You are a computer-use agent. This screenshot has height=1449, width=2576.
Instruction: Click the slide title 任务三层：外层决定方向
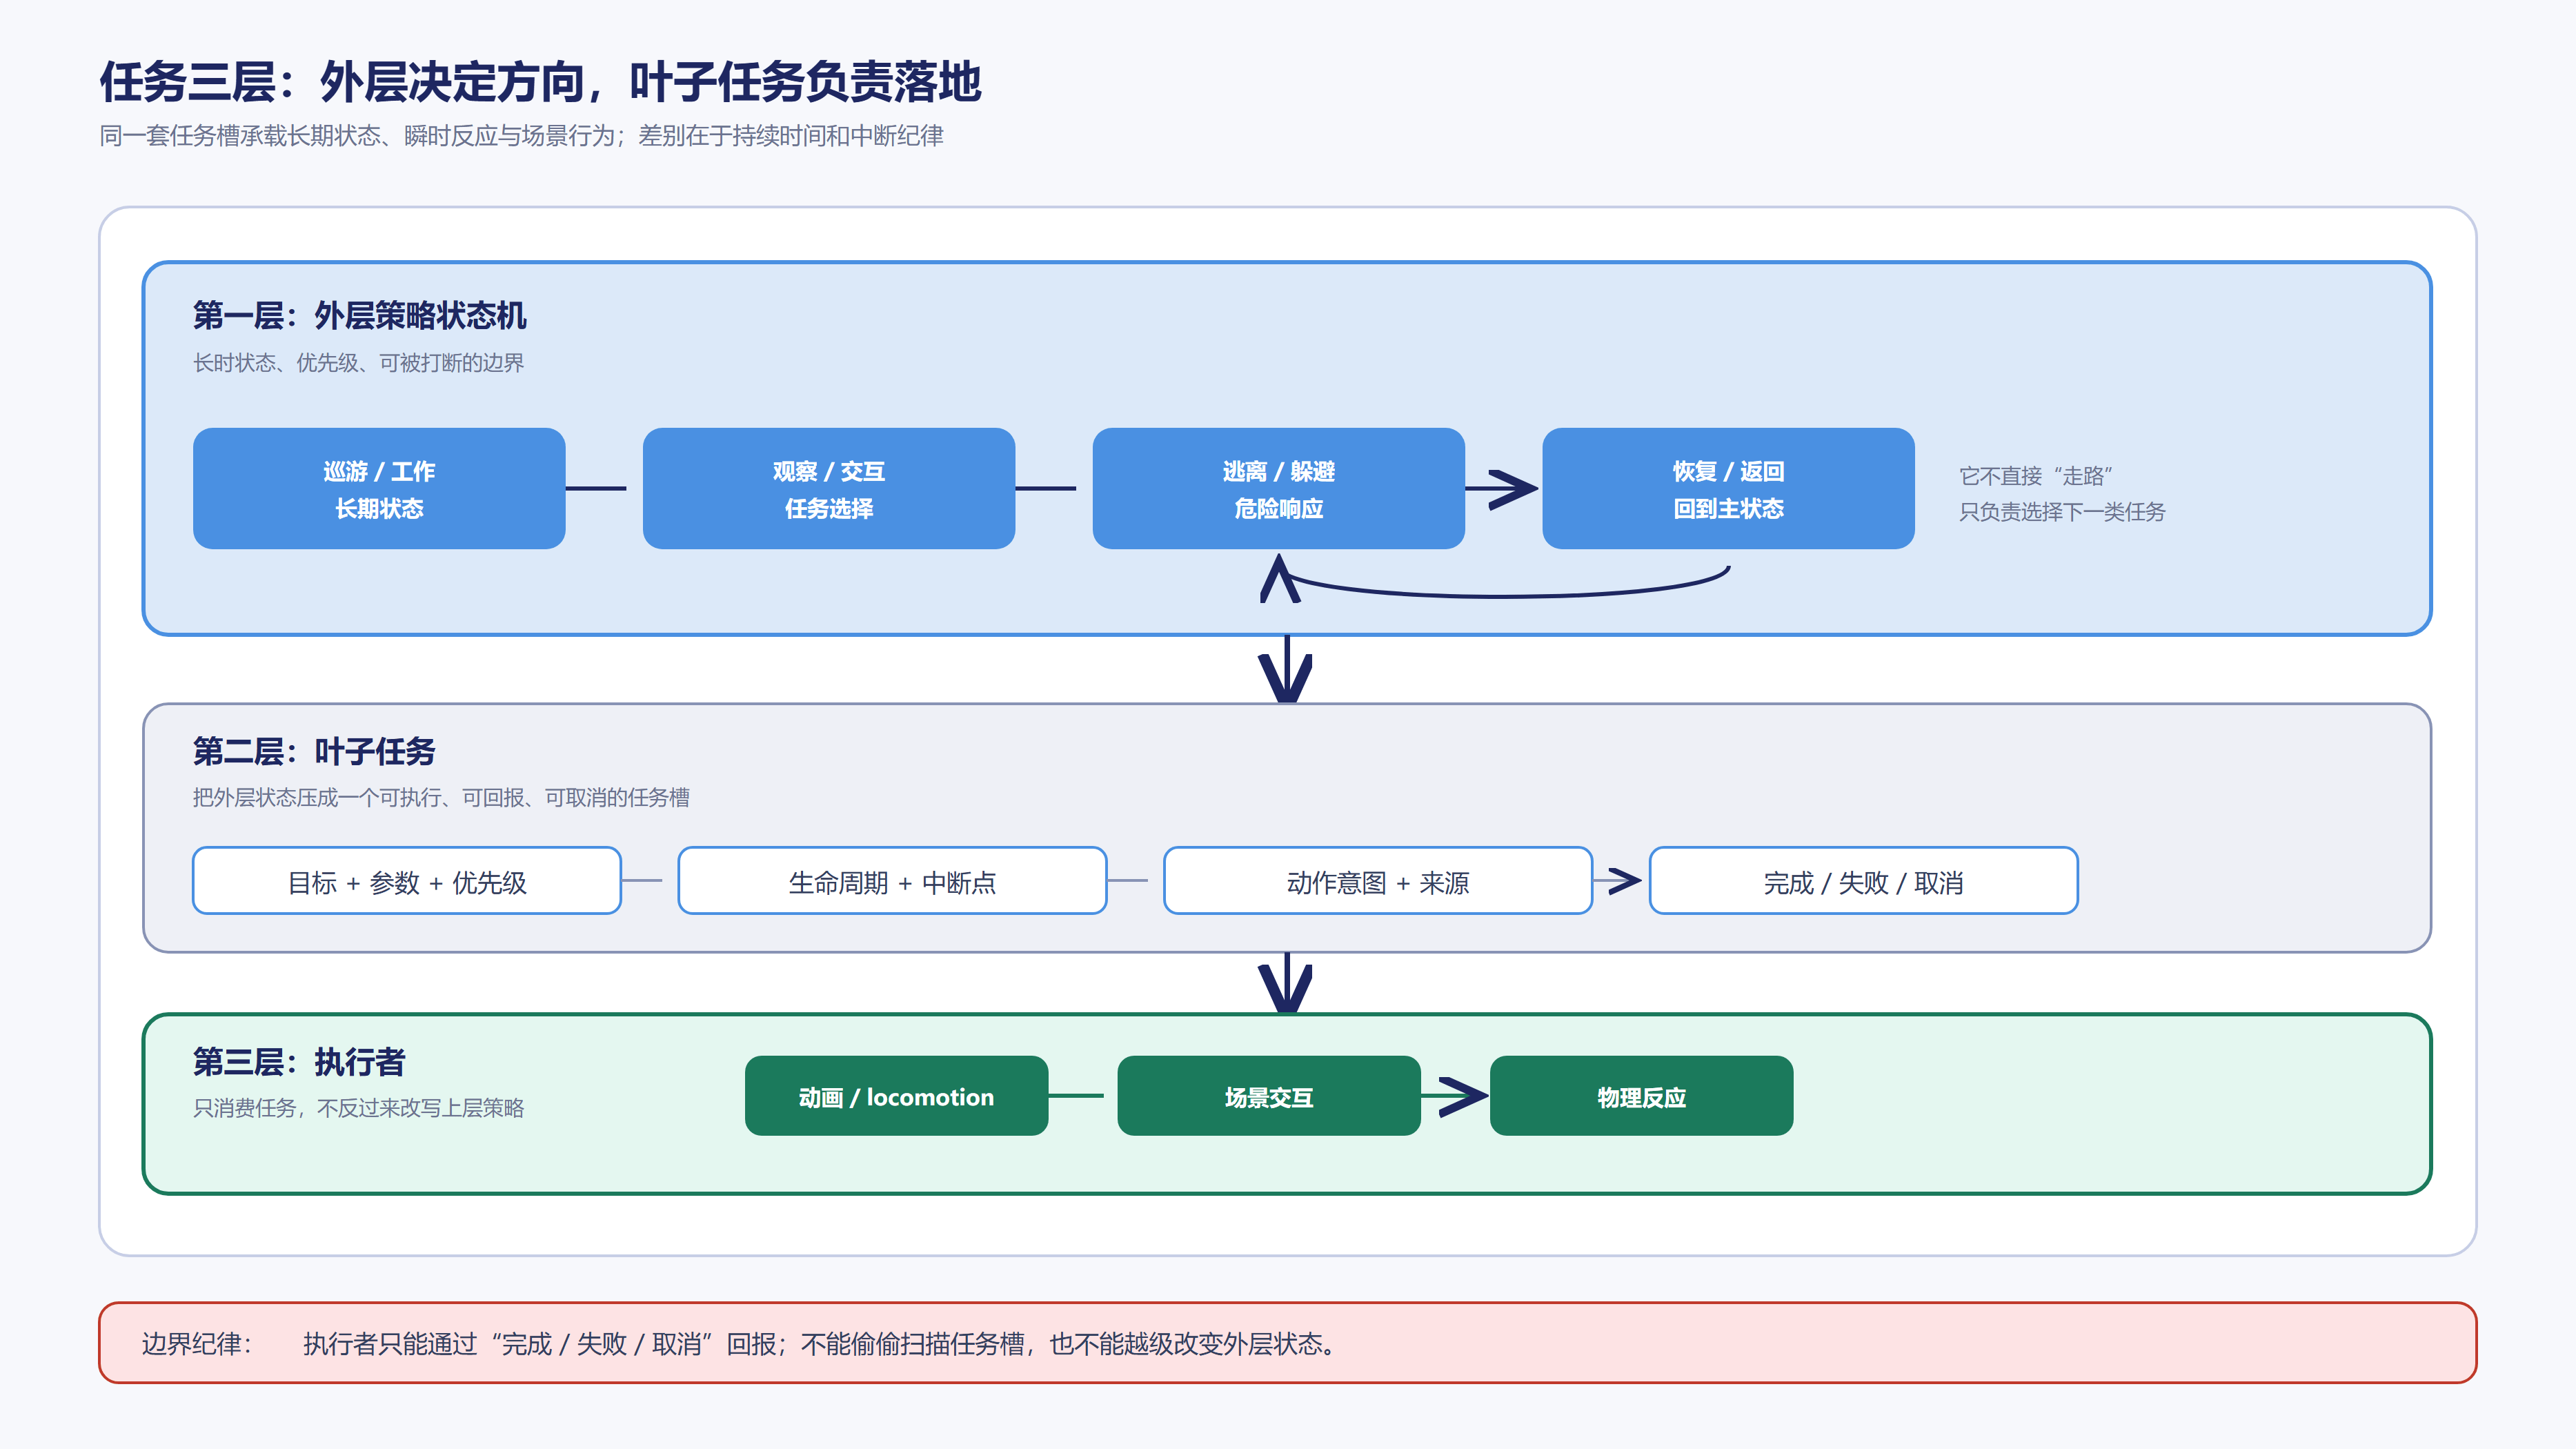click(540, 82)
